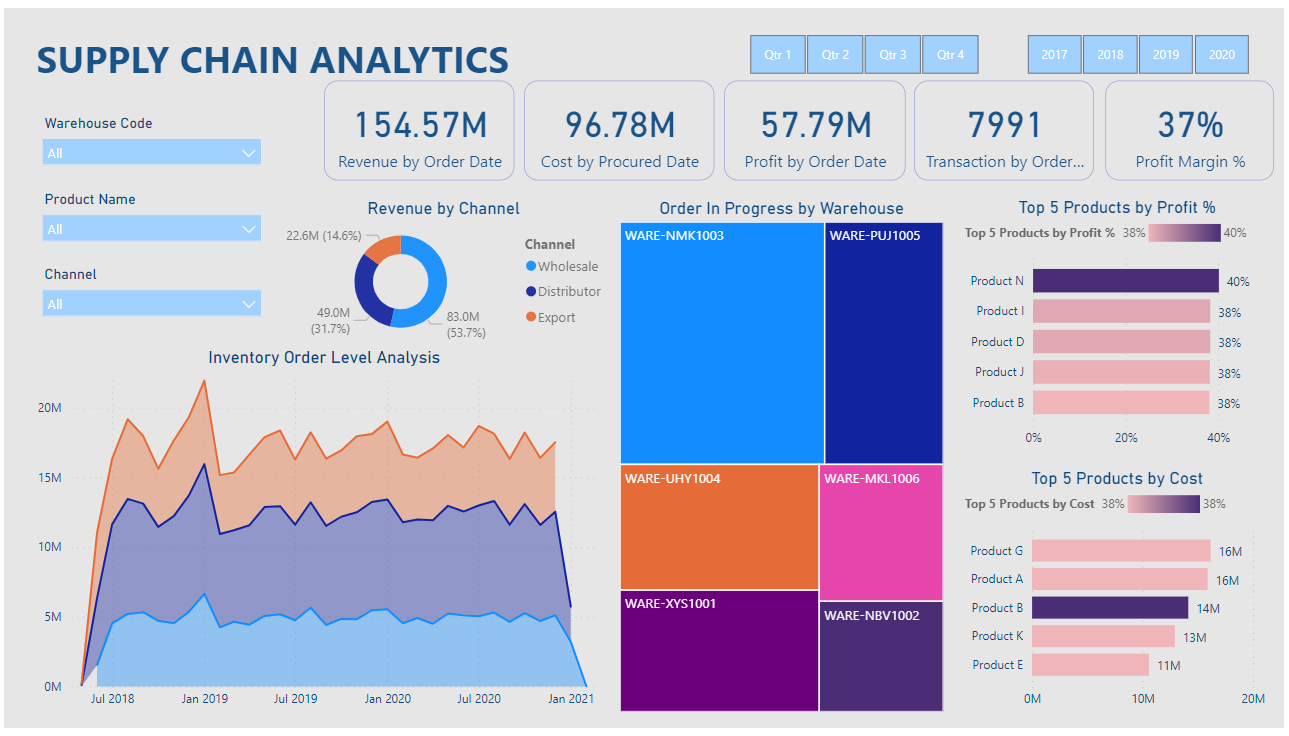Click the Distributor legend marker
This screenshot has width=1289, height=736.
click(x=531, y=292)
